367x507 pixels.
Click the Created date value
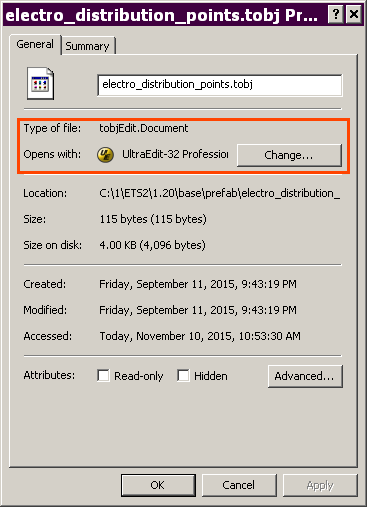[x=198, y=284]
